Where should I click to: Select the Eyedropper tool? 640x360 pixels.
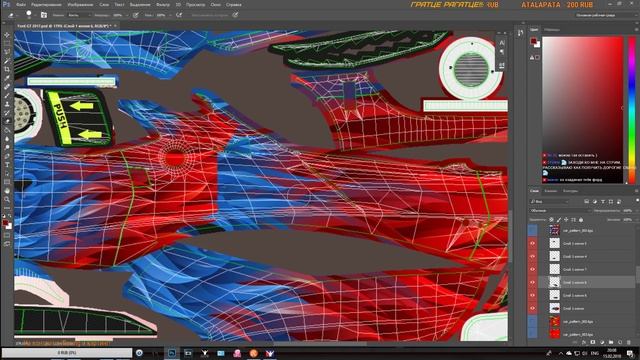pos(7,78)
